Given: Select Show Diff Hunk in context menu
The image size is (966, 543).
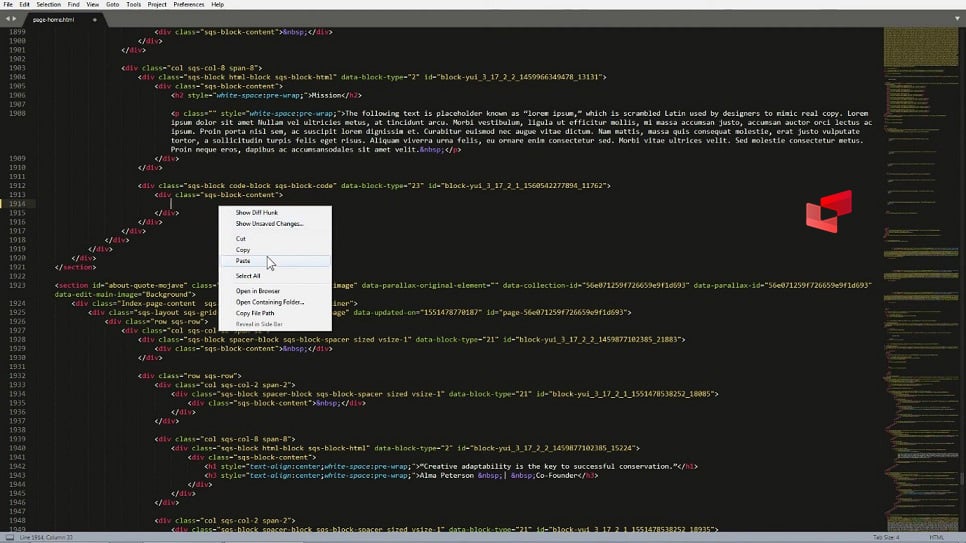Looking at the screenshot, I should coord(257,213).
